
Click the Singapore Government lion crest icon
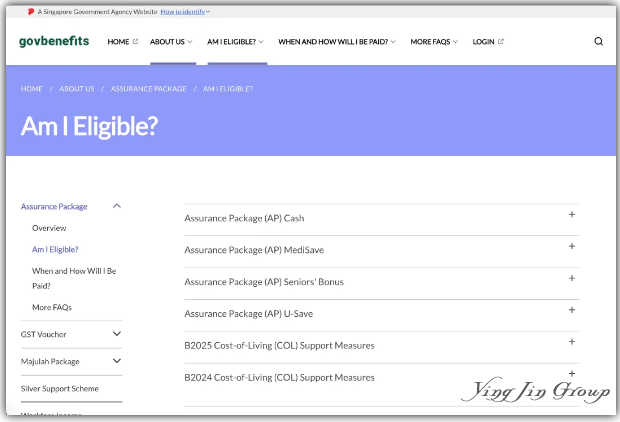pos(31,12)
